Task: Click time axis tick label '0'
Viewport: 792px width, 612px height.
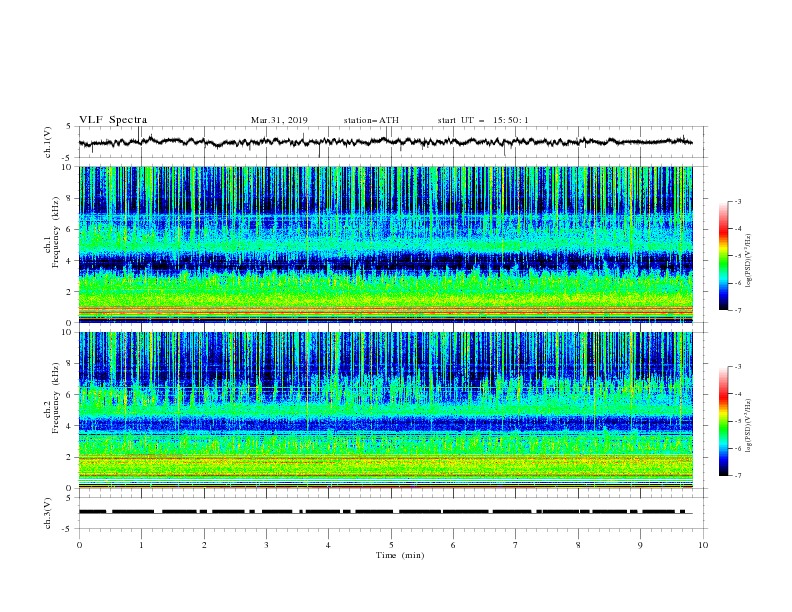Action: (79, 545)
